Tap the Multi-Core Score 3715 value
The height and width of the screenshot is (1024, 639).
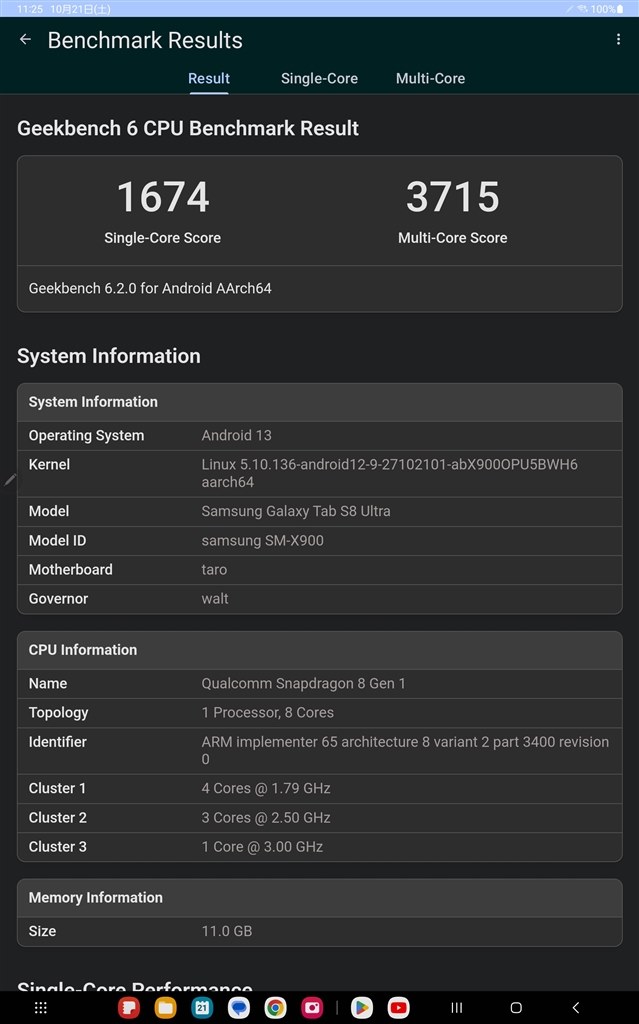452,197
